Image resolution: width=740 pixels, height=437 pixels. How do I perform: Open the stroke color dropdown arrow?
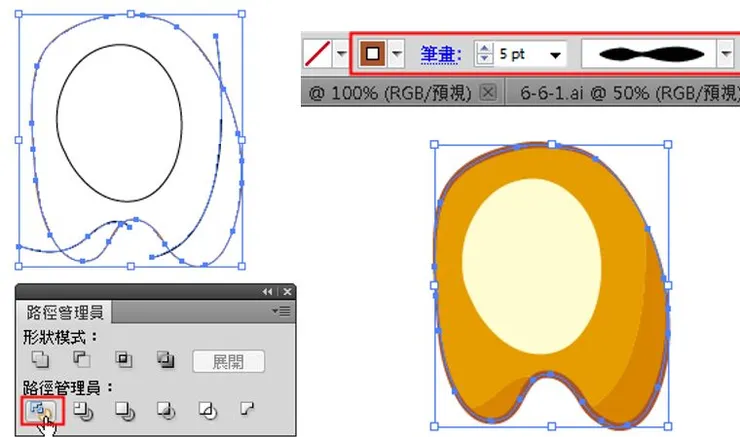click(x=397, y=54)
